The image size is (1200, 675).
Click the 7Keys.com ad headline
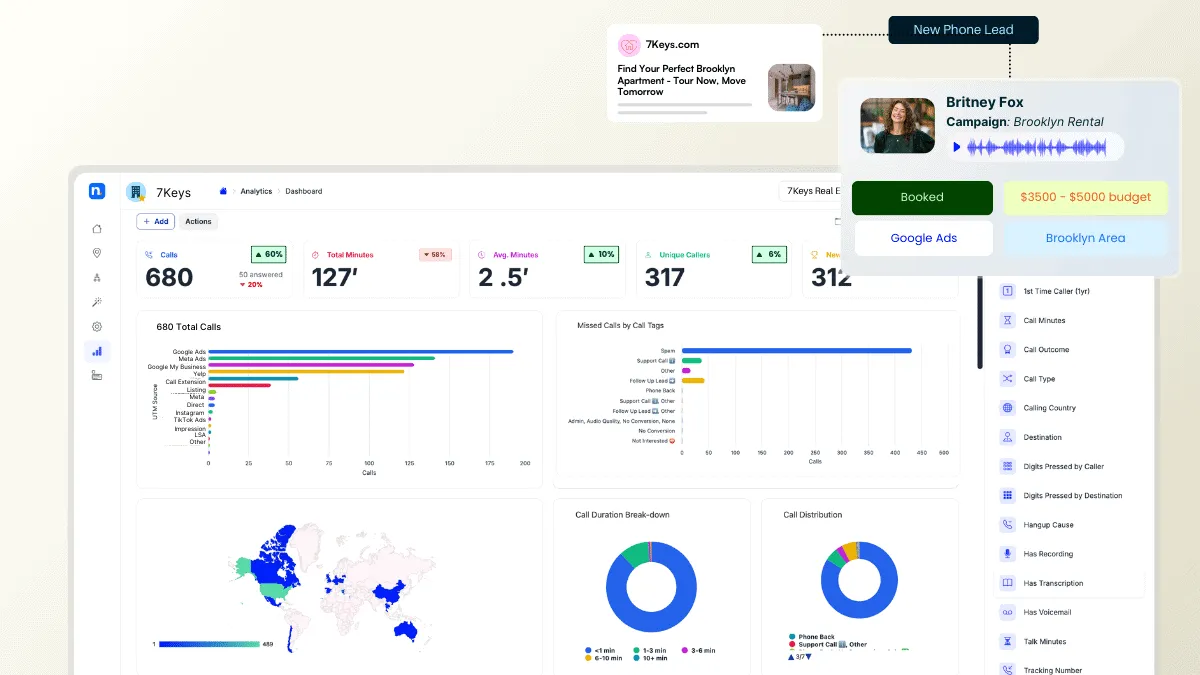pyautogui.click(x=683, y=80)
